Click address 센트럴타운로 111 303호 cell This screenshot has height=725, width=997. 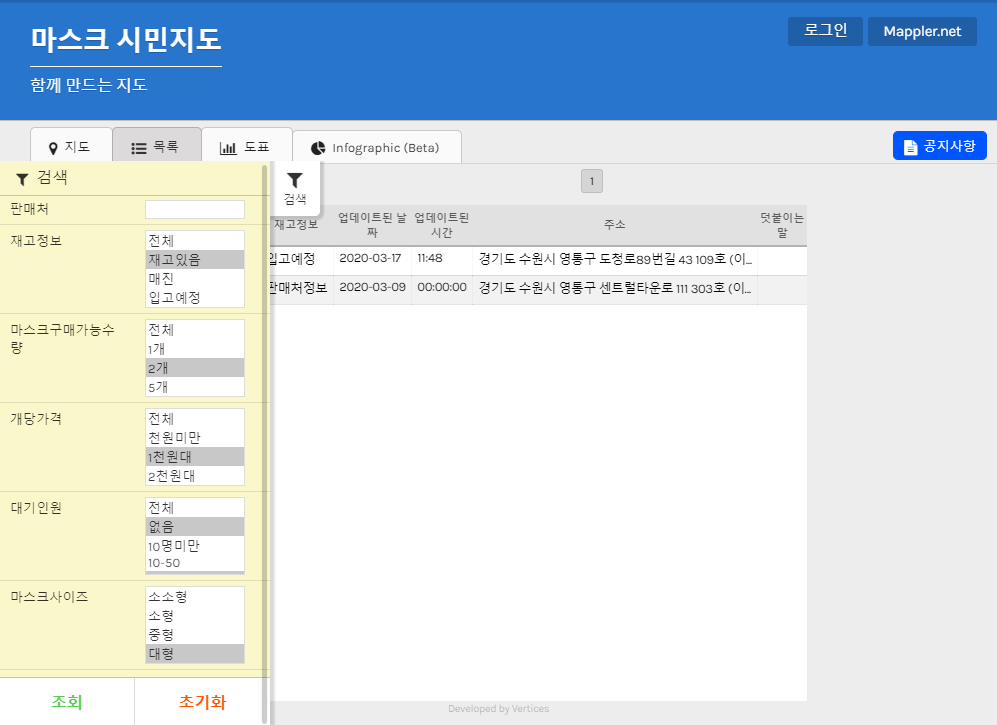615,288
